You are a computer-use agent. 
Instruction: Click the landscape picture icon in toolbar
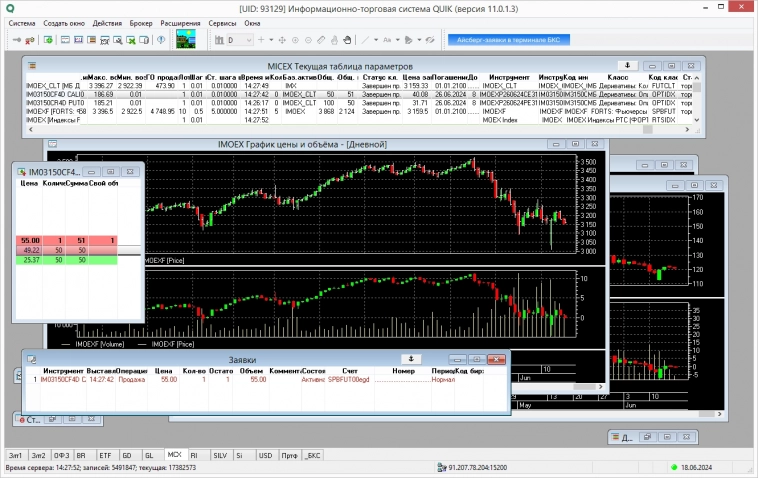click(187, 39)
